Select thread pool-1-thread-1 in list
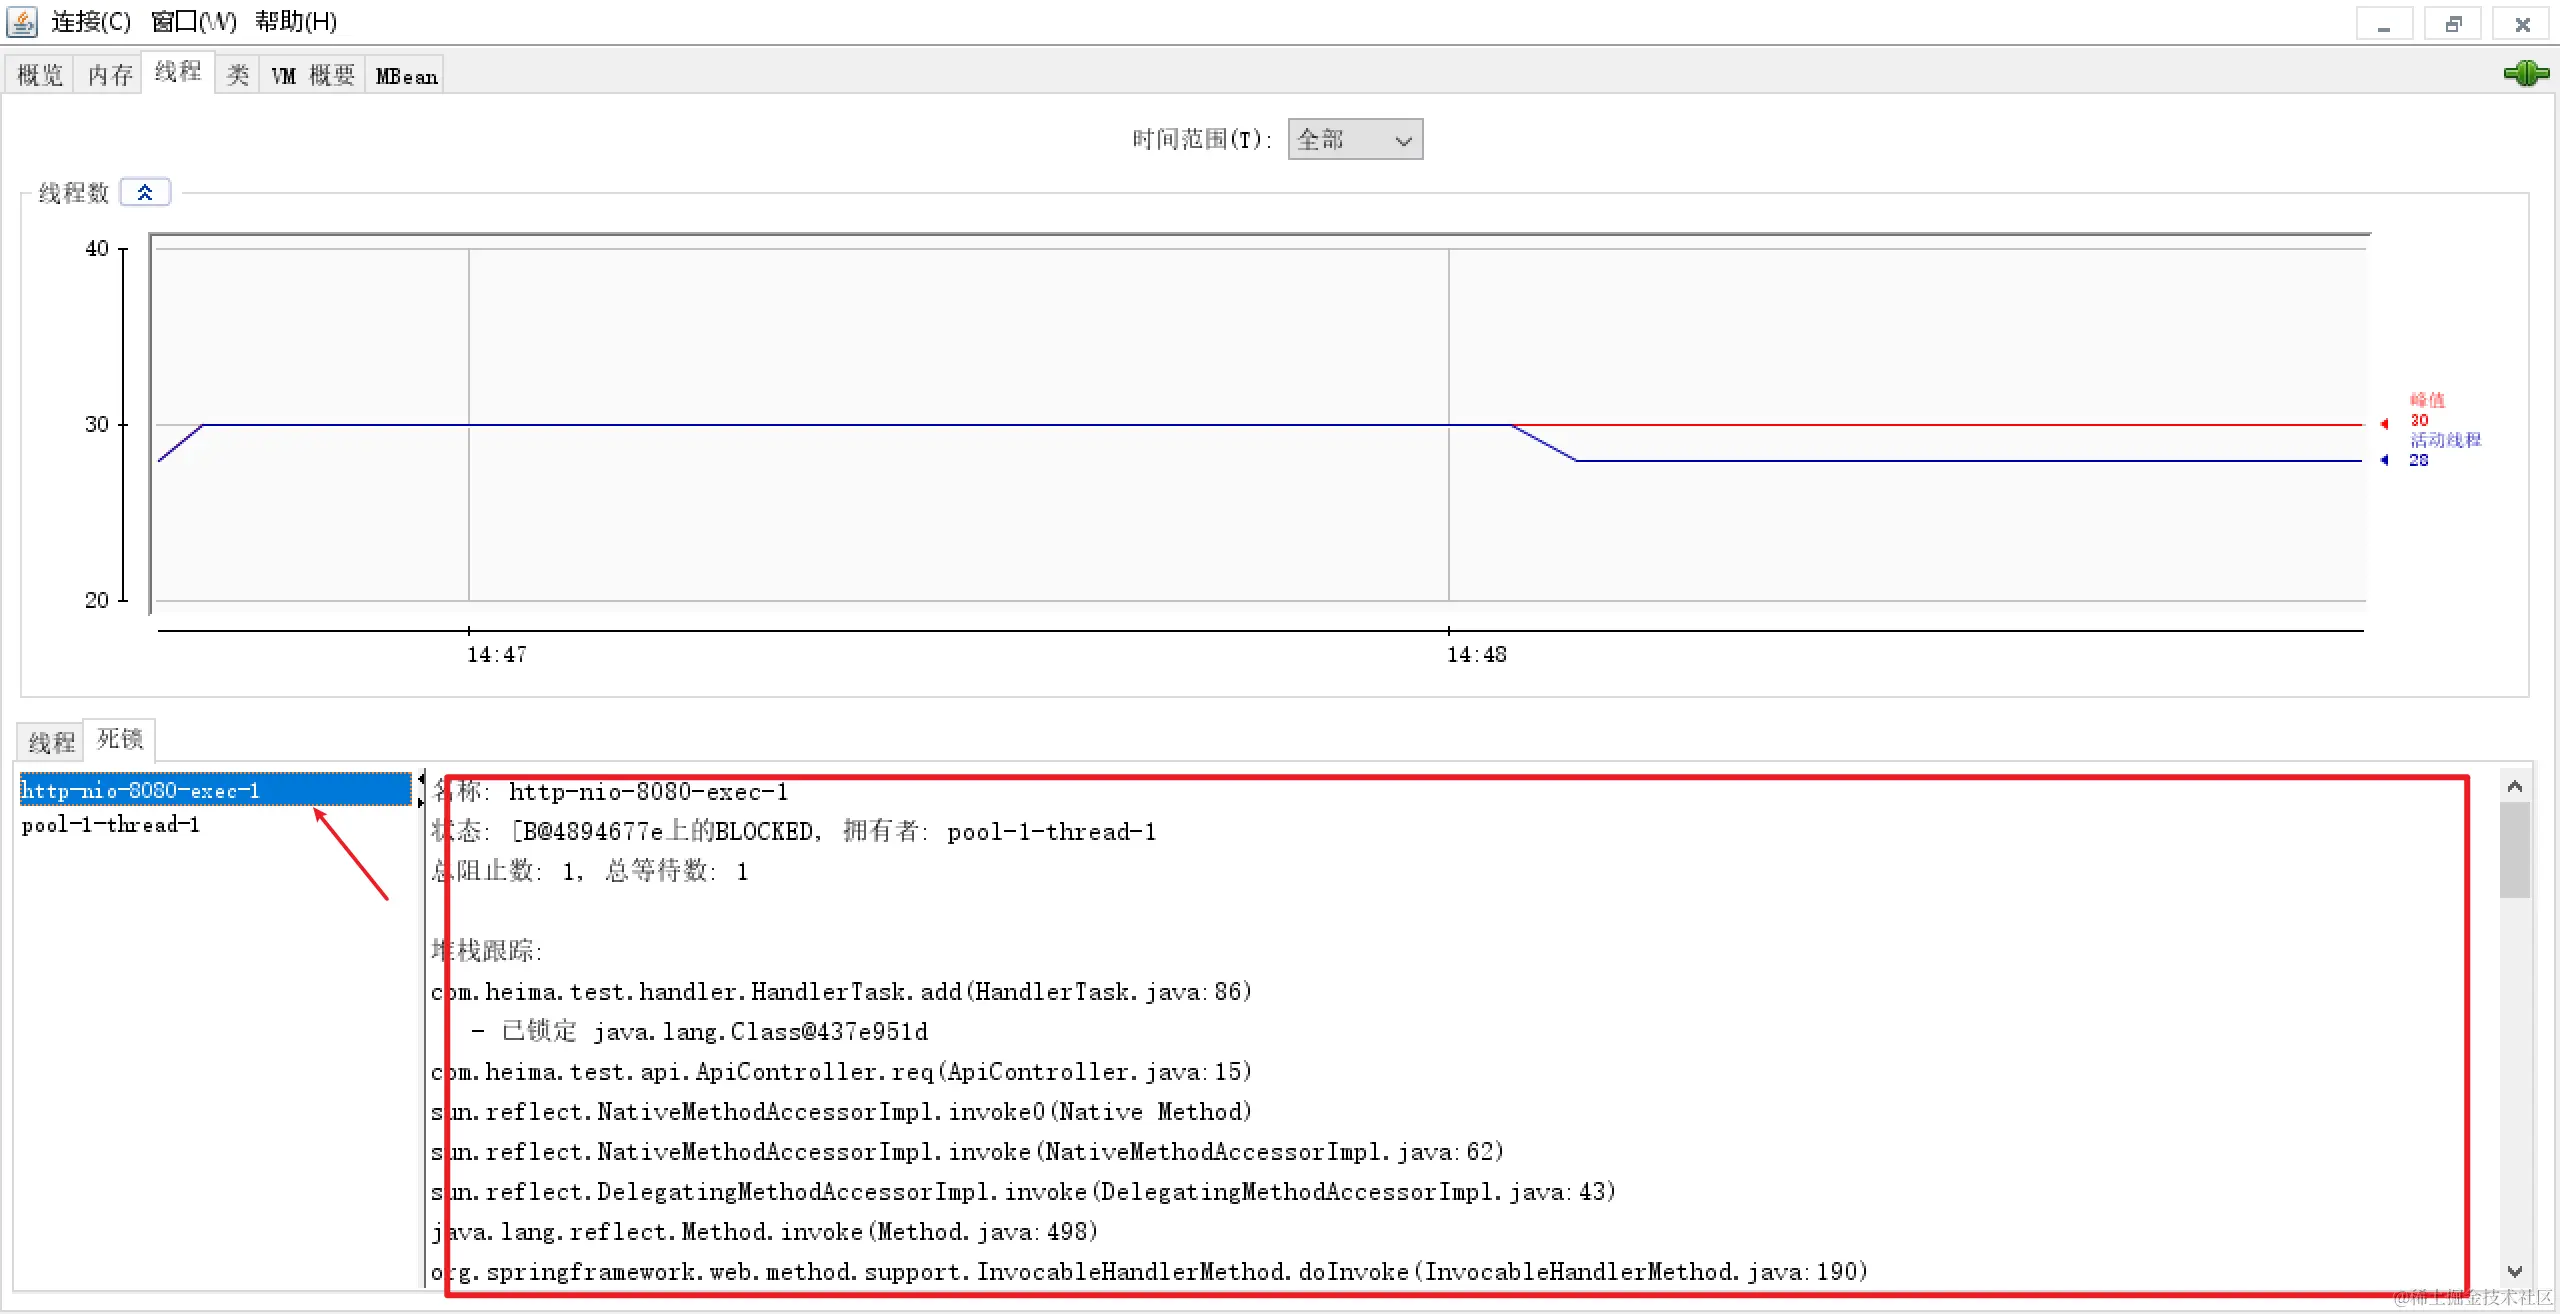 pos(110,825)
